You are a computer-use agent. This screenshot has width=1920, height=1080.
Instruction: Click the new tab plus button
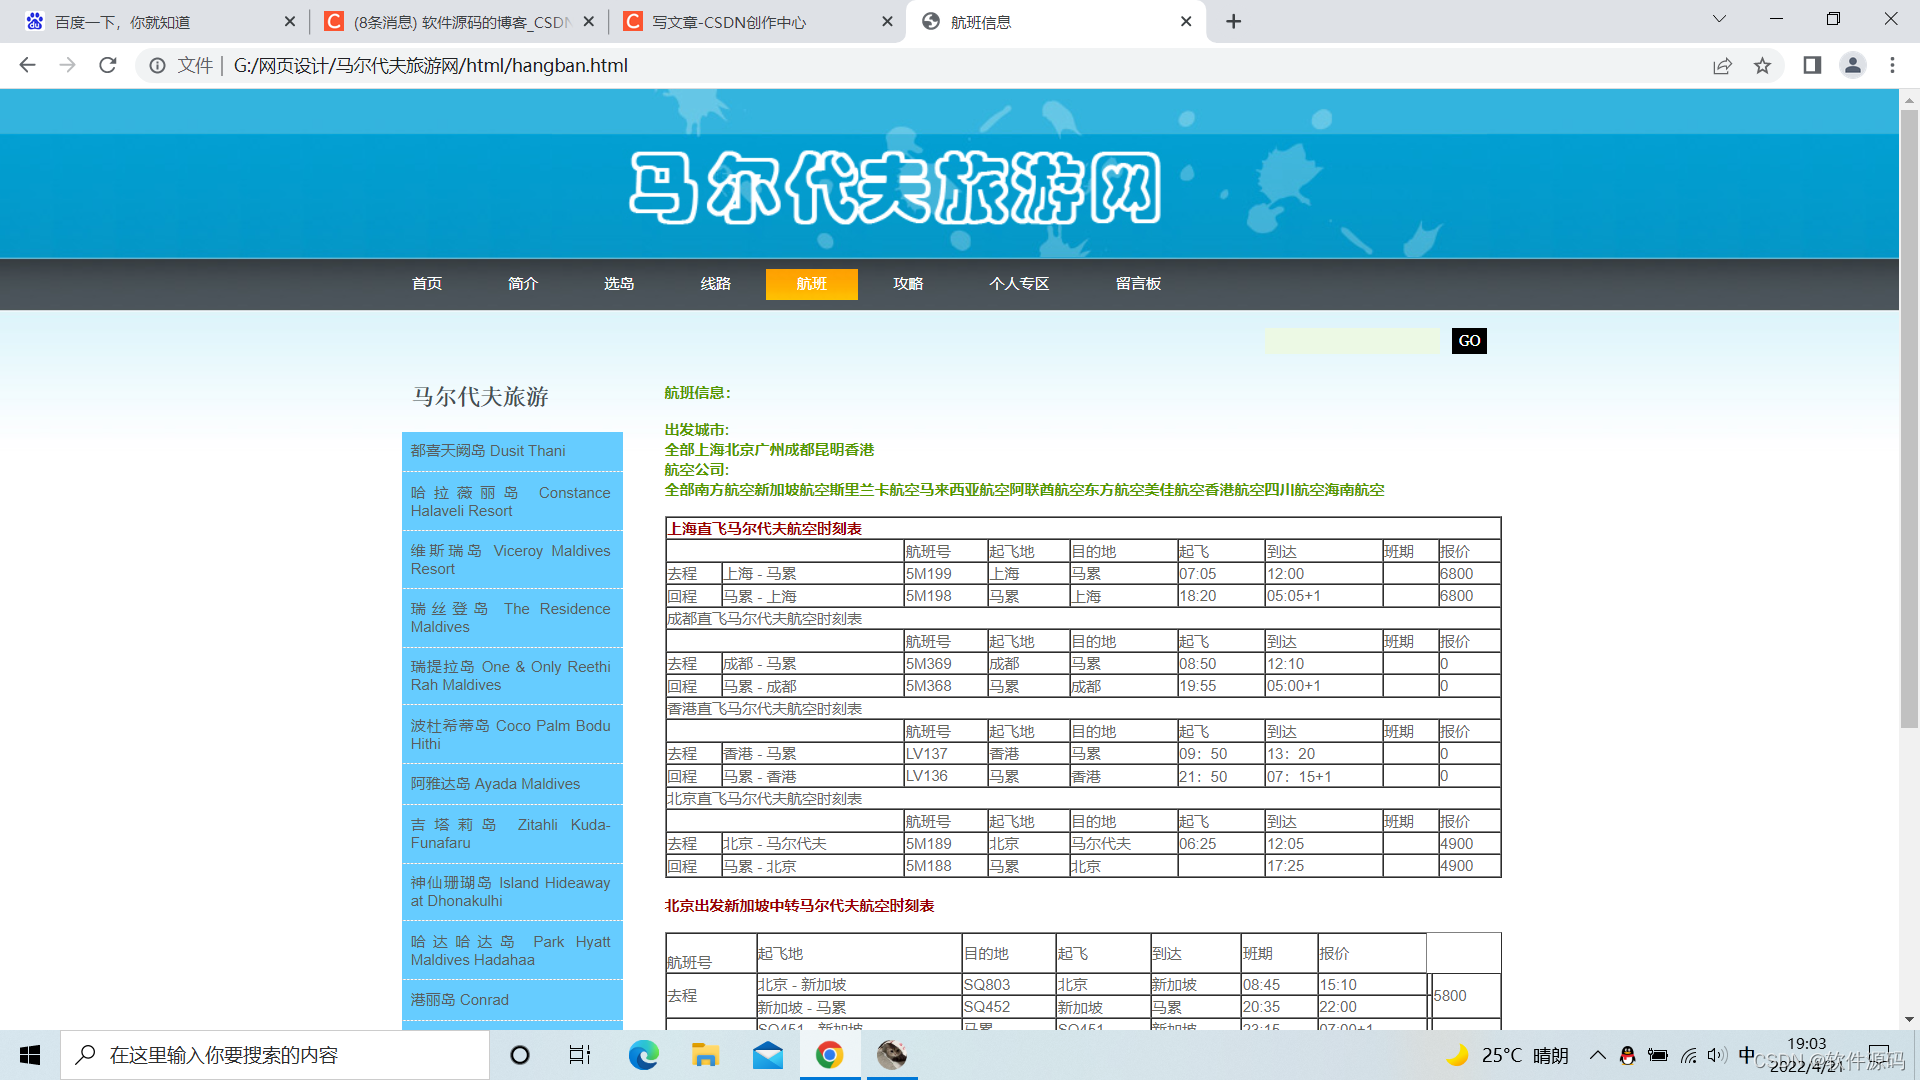[x=1233, y=21]
